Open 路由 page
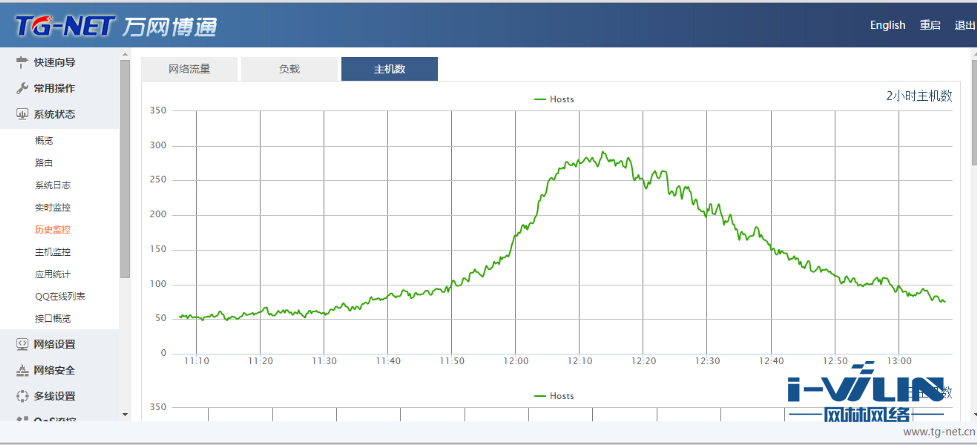 [x=44, y=163]
